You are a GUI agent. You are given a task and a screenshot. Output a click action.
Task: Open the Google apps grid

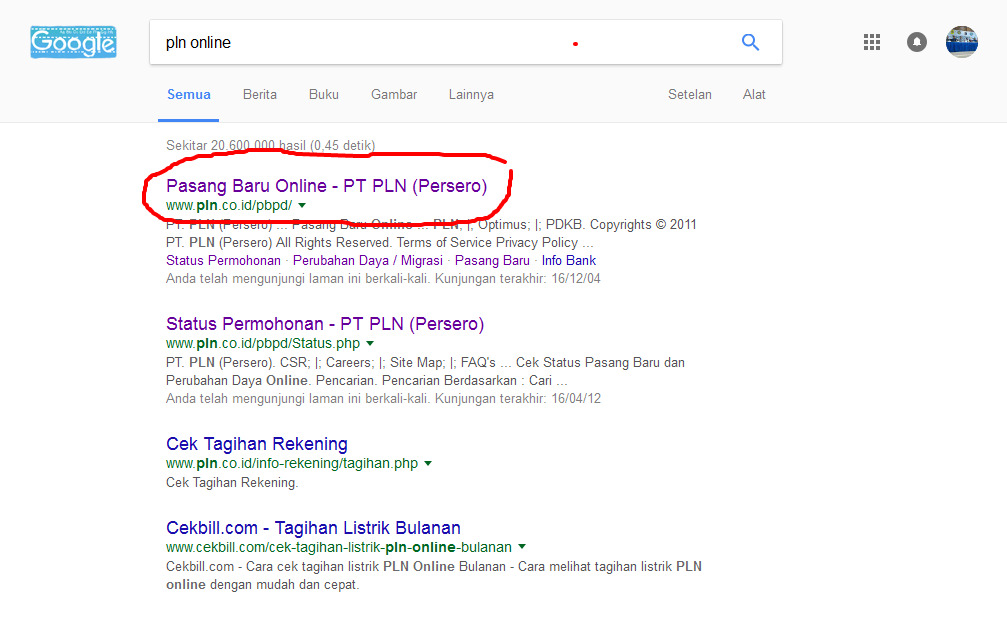pyautogui.click(x=871, y=42)
